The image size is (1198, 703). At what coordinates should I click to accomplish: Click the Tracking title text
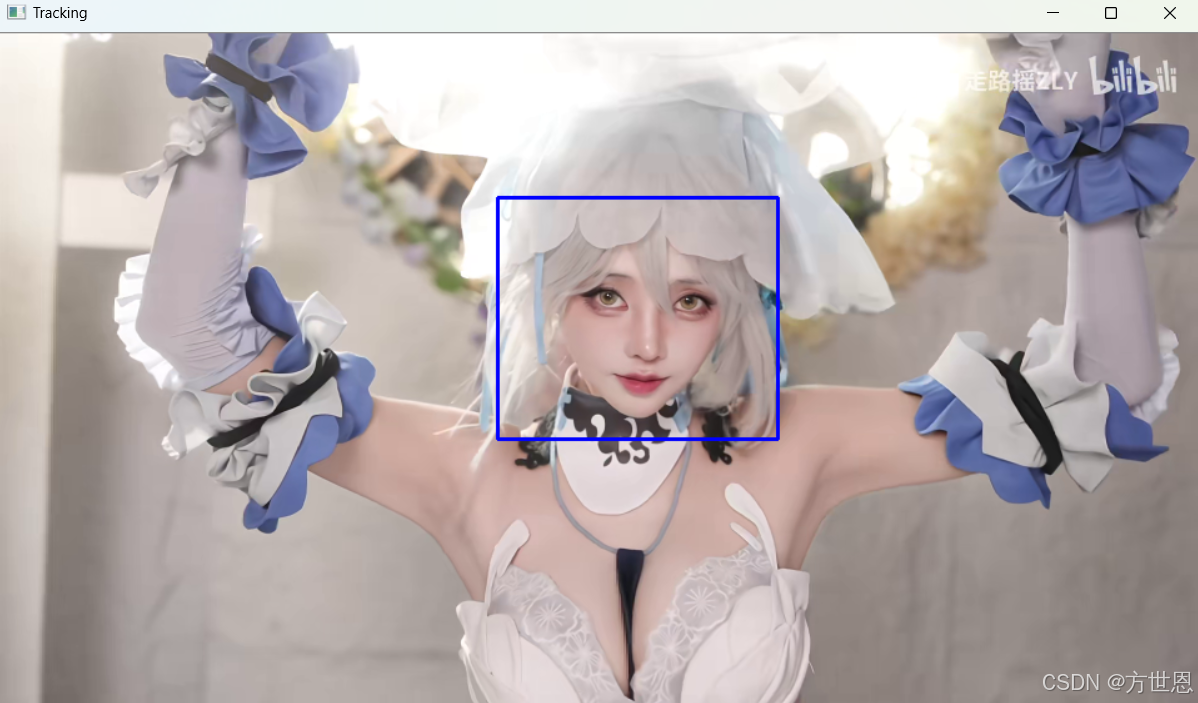pos(60,13)
